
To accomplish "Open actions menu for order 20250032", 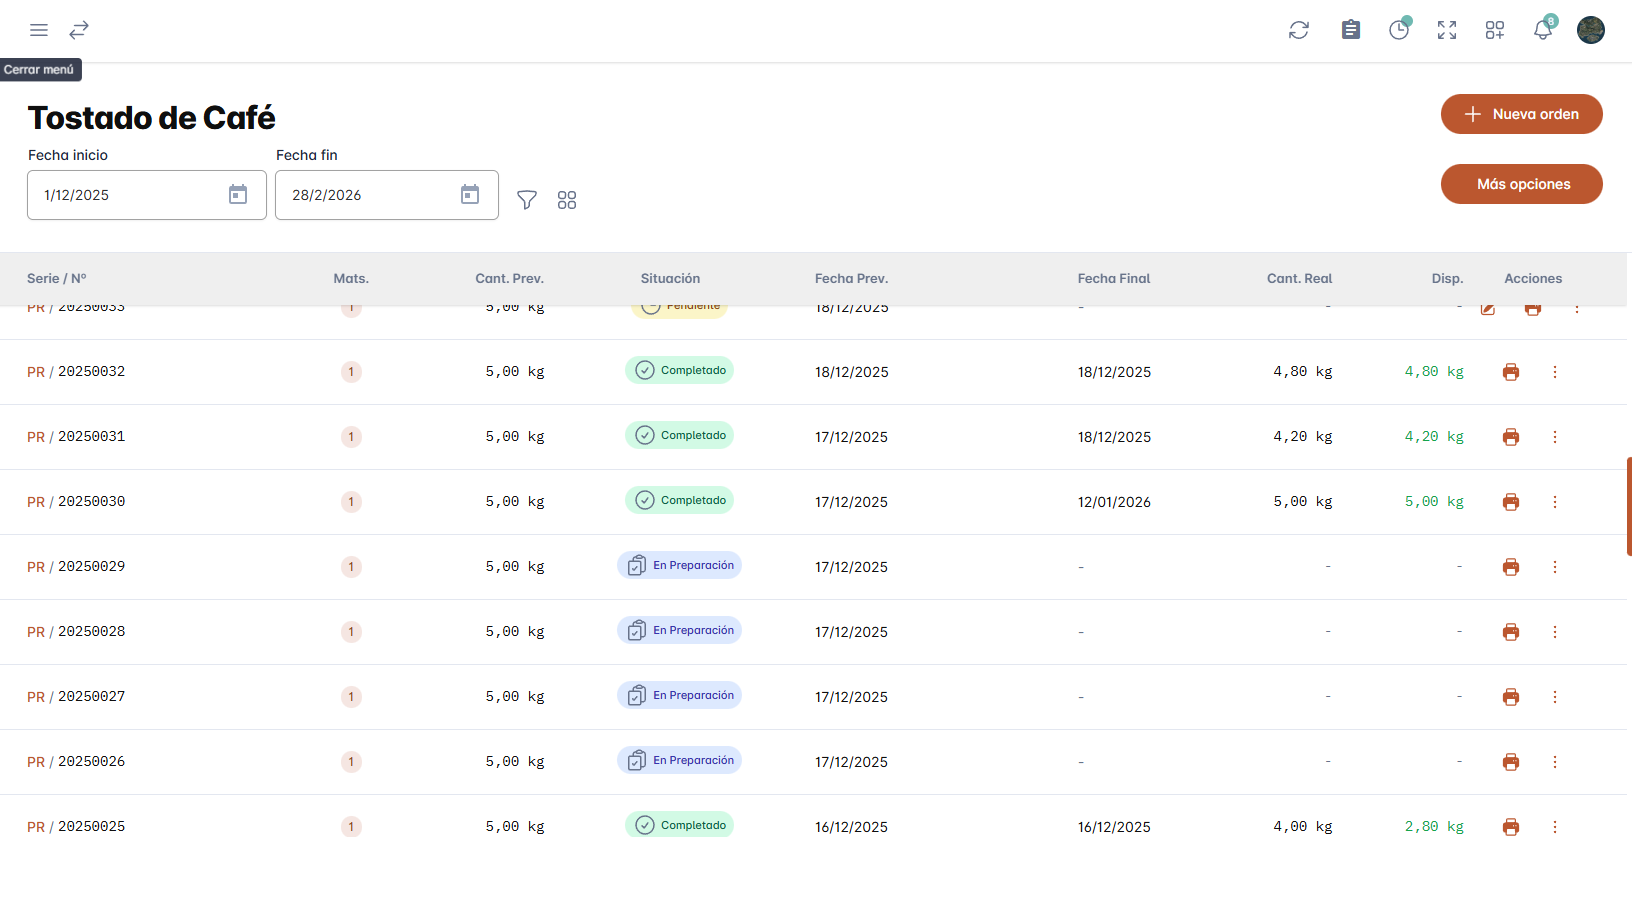I will click(1555, 372).
